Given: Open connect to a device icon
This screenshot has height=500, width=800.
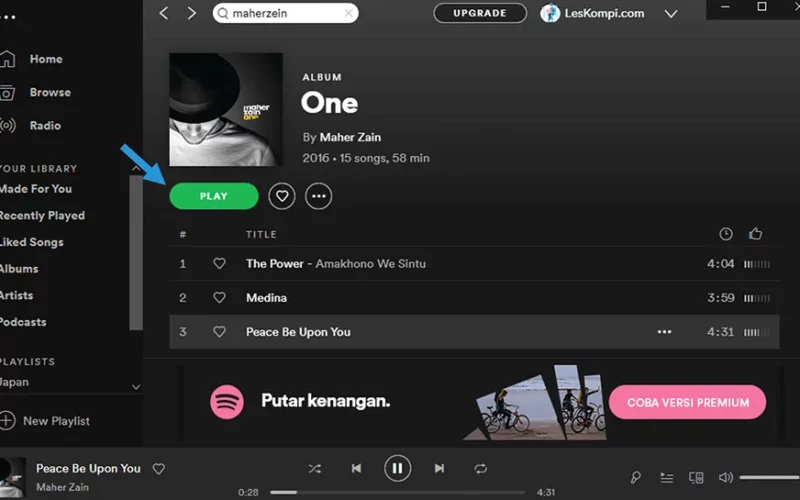Looking at the screenshot, I should click(696, 478).
